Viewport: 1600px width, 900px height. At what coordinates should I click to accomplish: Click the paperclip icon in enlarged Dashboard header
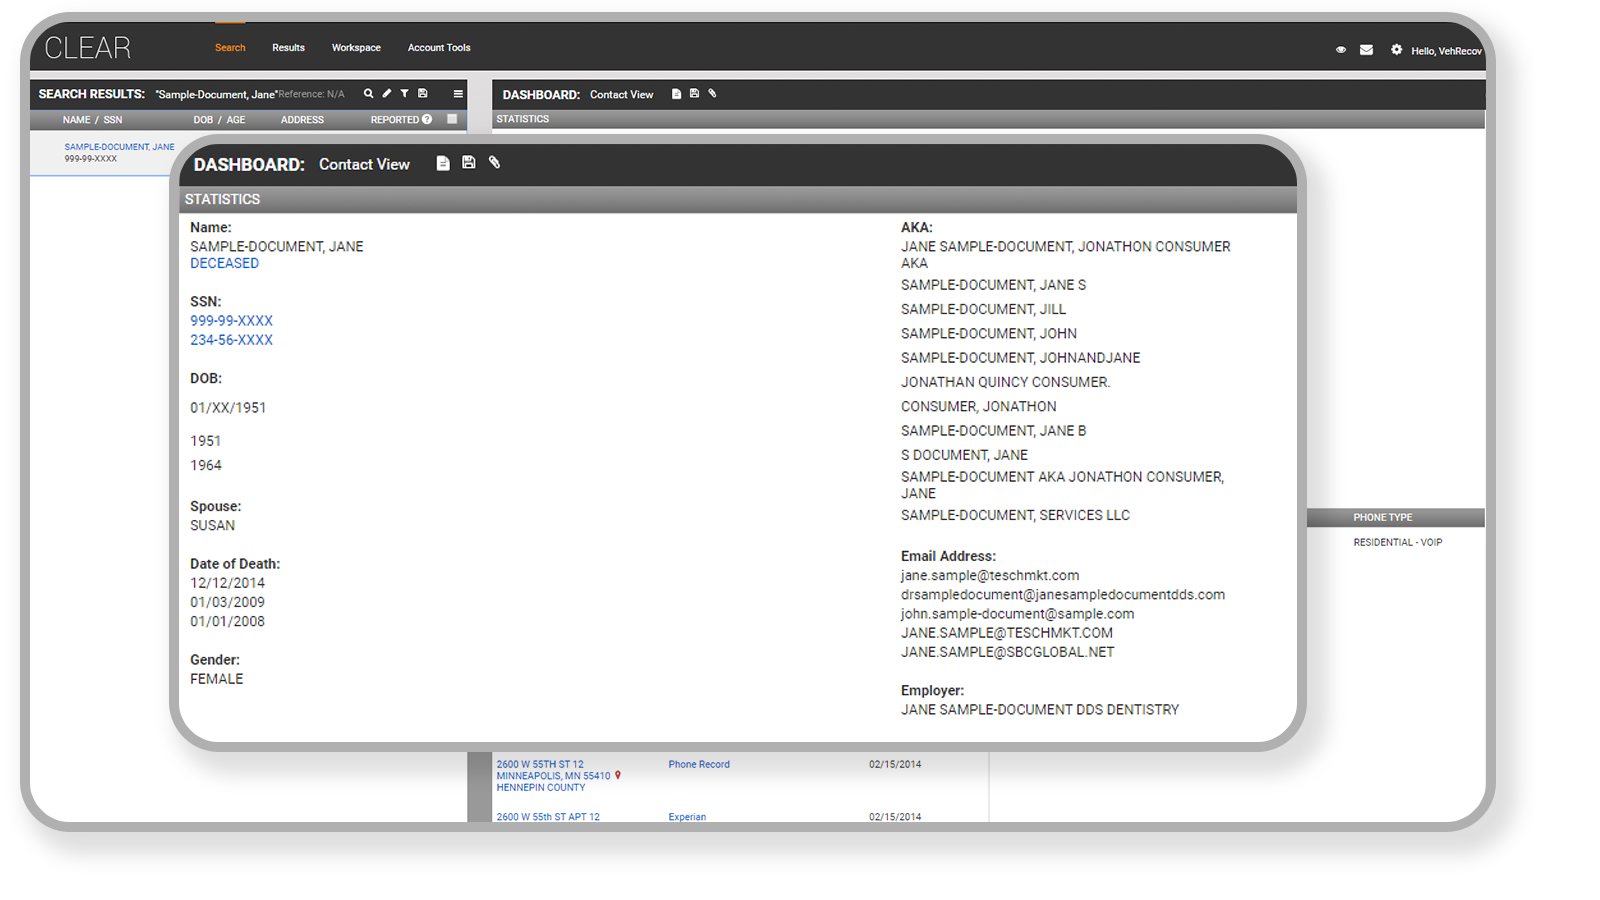(x=494, y=163)
